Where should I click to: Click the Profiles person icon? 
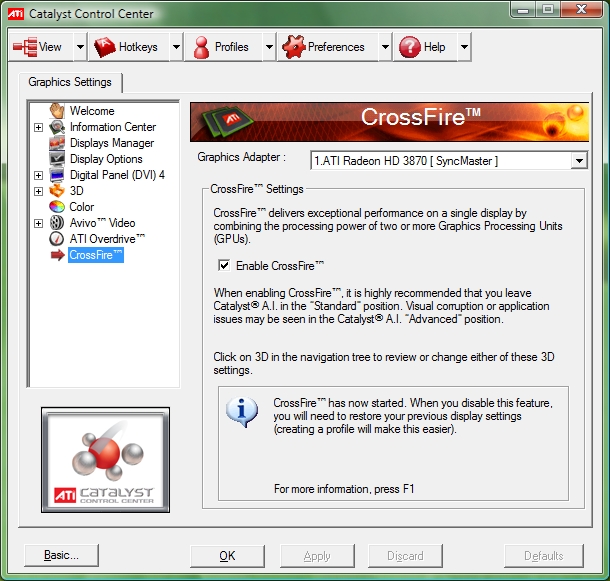pyautogui.click(x=201, y=47)
